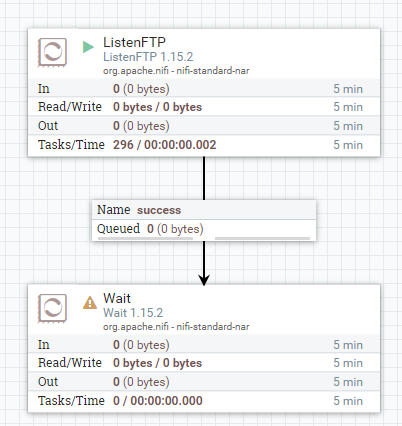Click the success connection name label
Screen dimensions: 402x426
[159, 210]
